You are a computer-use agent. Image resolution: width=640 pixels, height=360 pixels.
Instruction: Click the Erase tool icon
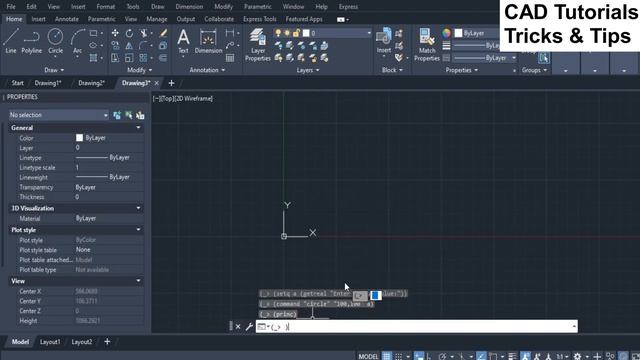[x=163, y=33]
